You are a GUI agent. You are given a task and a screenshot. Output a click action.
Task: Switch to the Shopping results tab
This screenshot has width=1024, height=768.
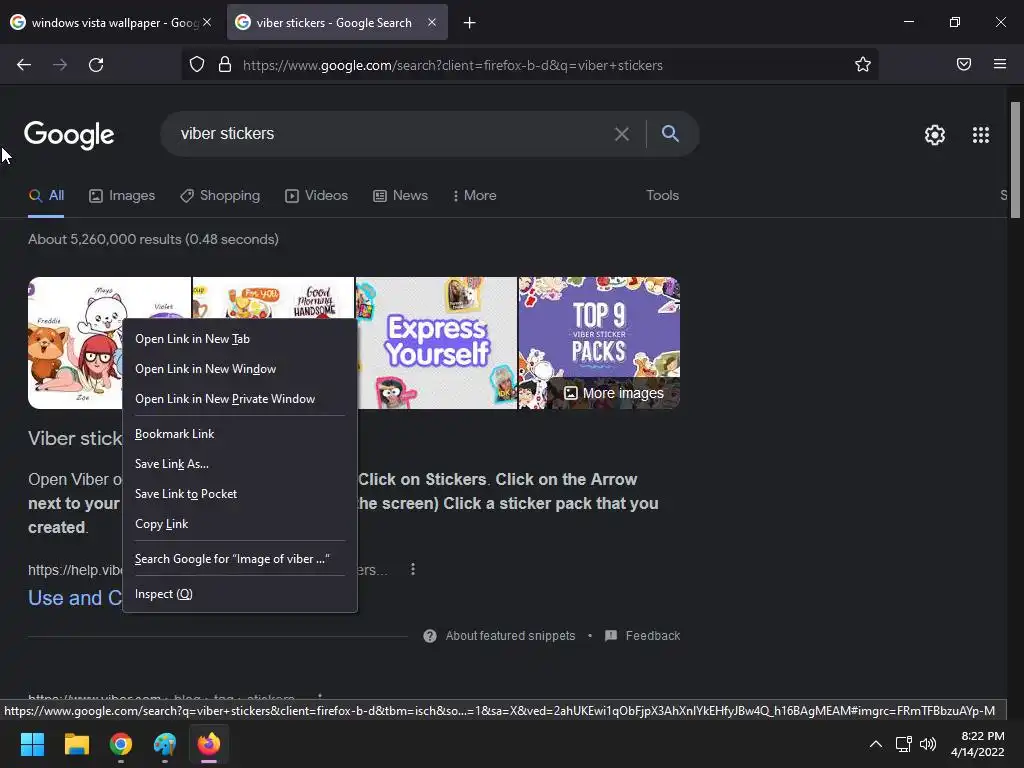220,195
